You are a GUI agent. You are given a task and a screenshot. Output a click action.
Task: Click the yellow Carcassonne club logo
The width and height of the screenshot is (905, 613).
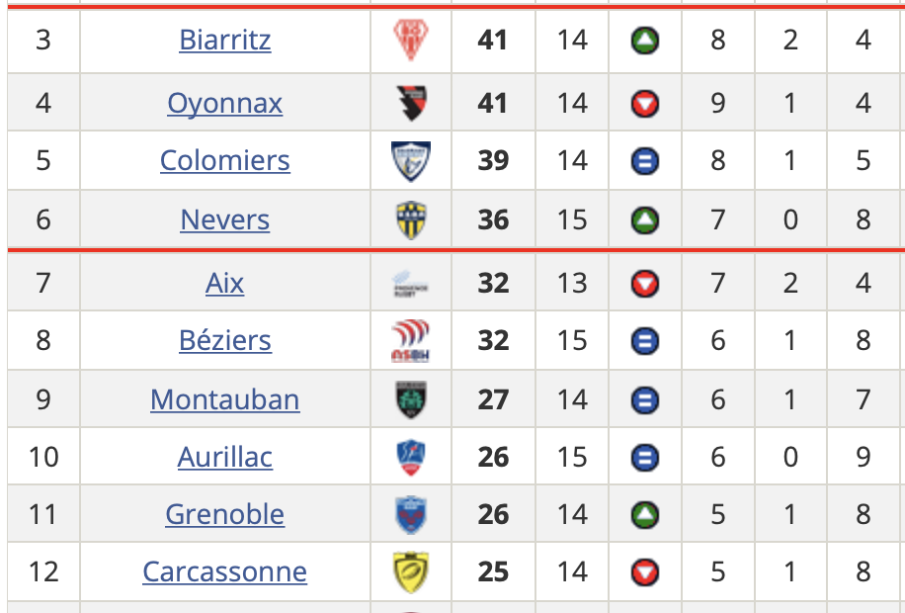coord(411,572)
